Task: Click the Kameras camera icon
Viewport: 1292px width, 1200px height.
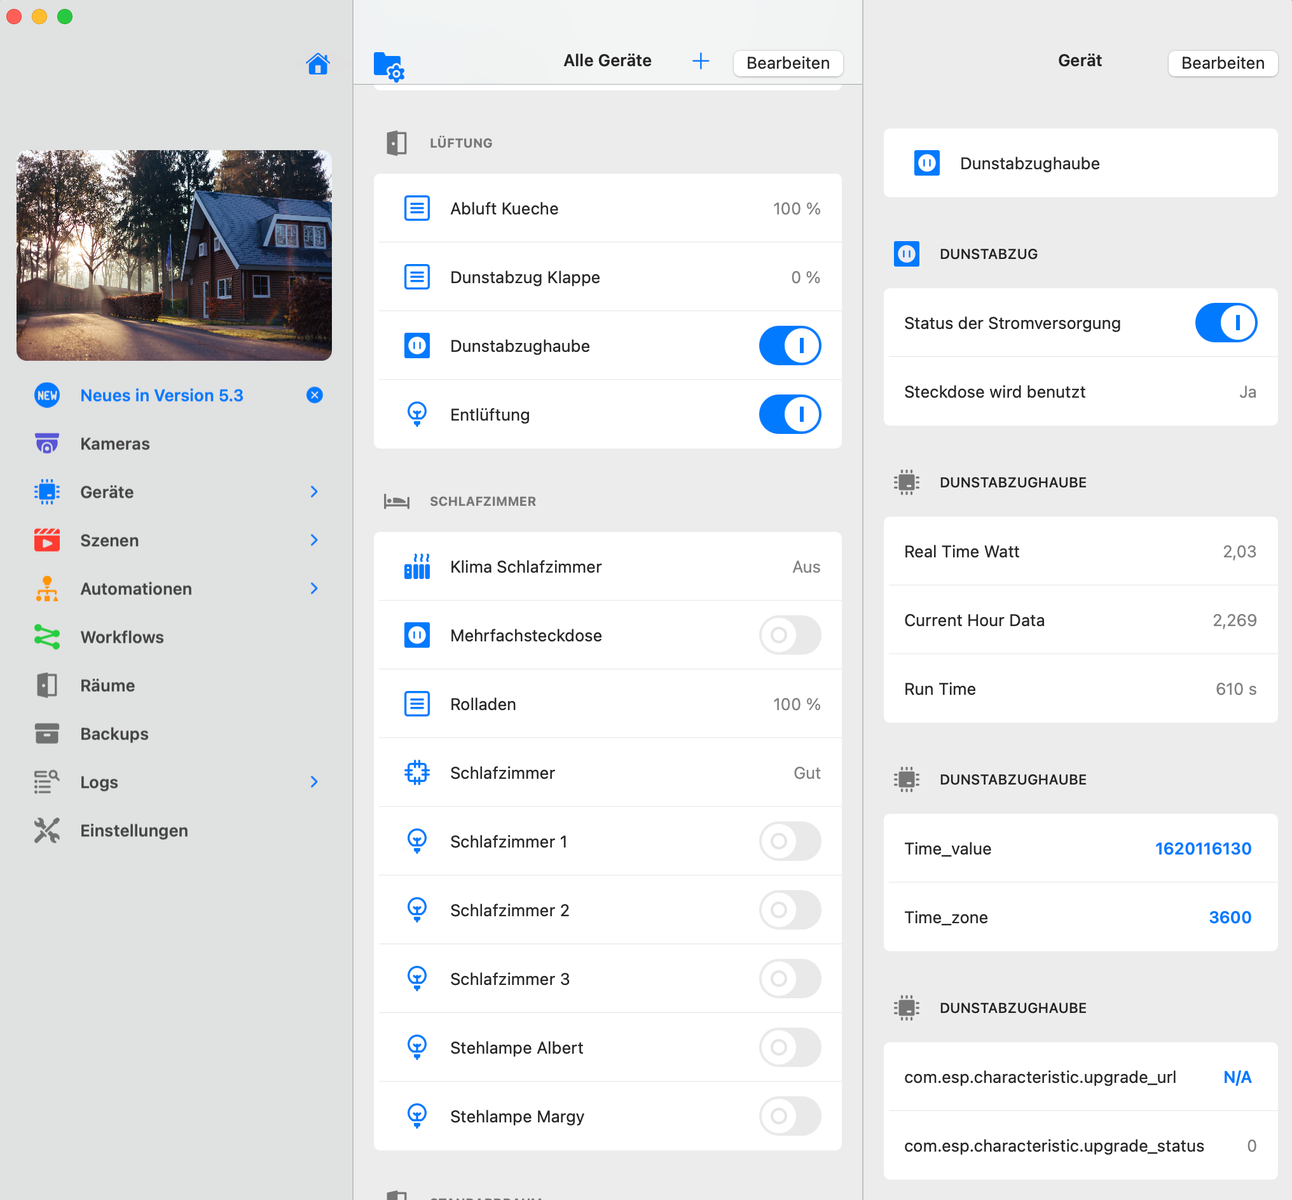Action: pyautogui.click(x=47, y=444)
